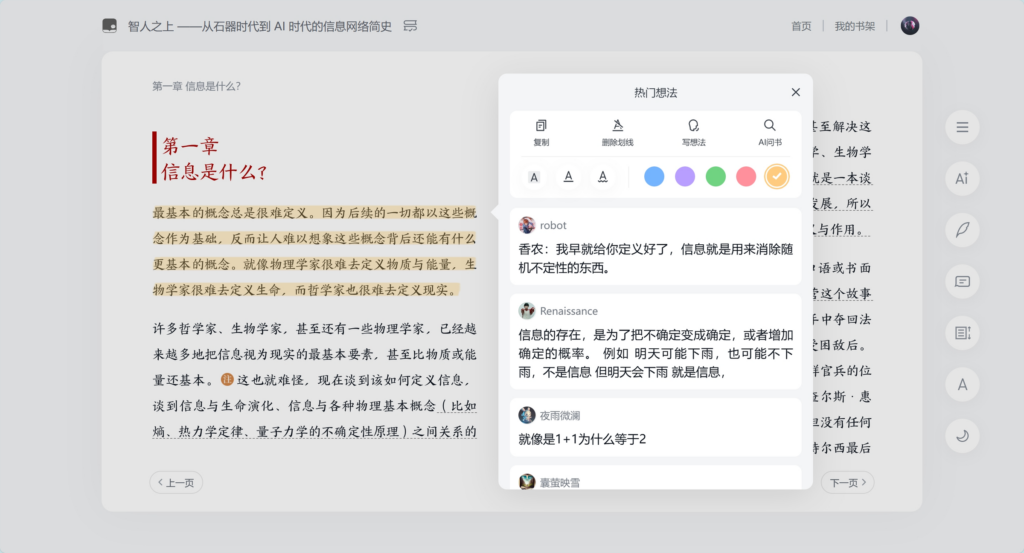Open notes with the feather icon
Screen dimensions: 1024x553
(x=962, y=230)
